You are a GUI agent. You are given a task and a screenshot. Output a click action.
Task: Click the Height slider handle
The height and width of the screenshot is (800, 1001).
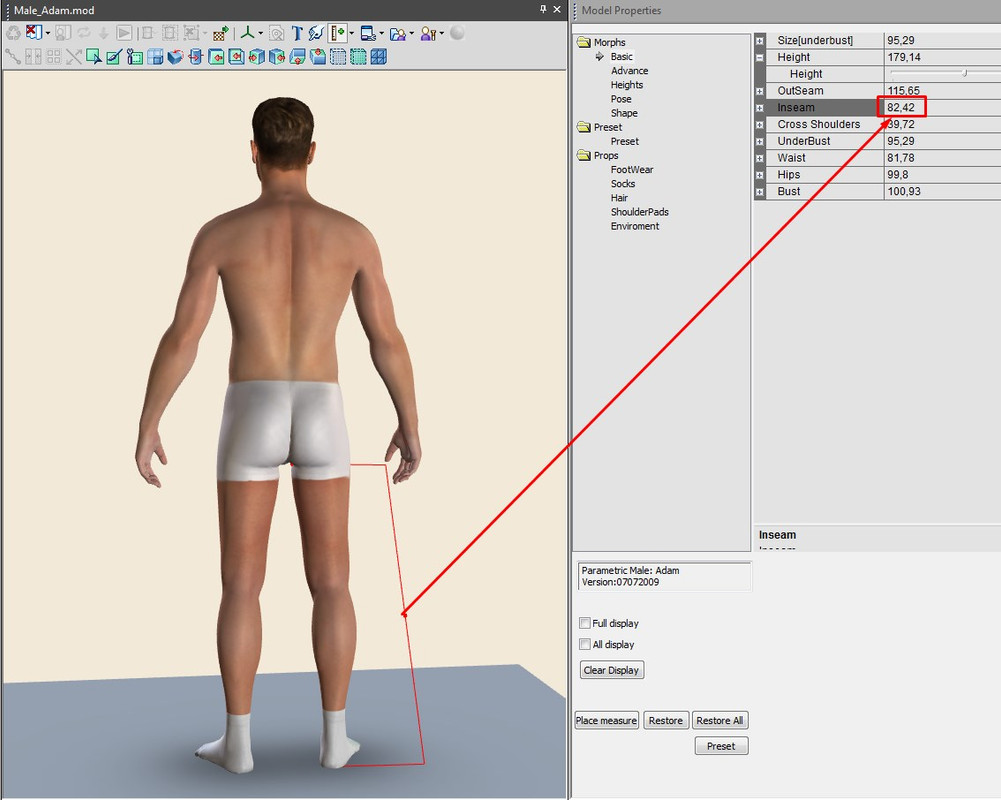965,73
